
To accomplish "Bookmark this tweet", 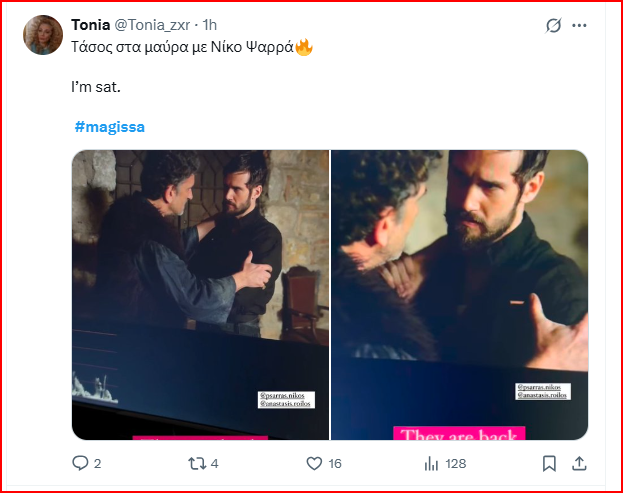I will click(x=549, y=463).
